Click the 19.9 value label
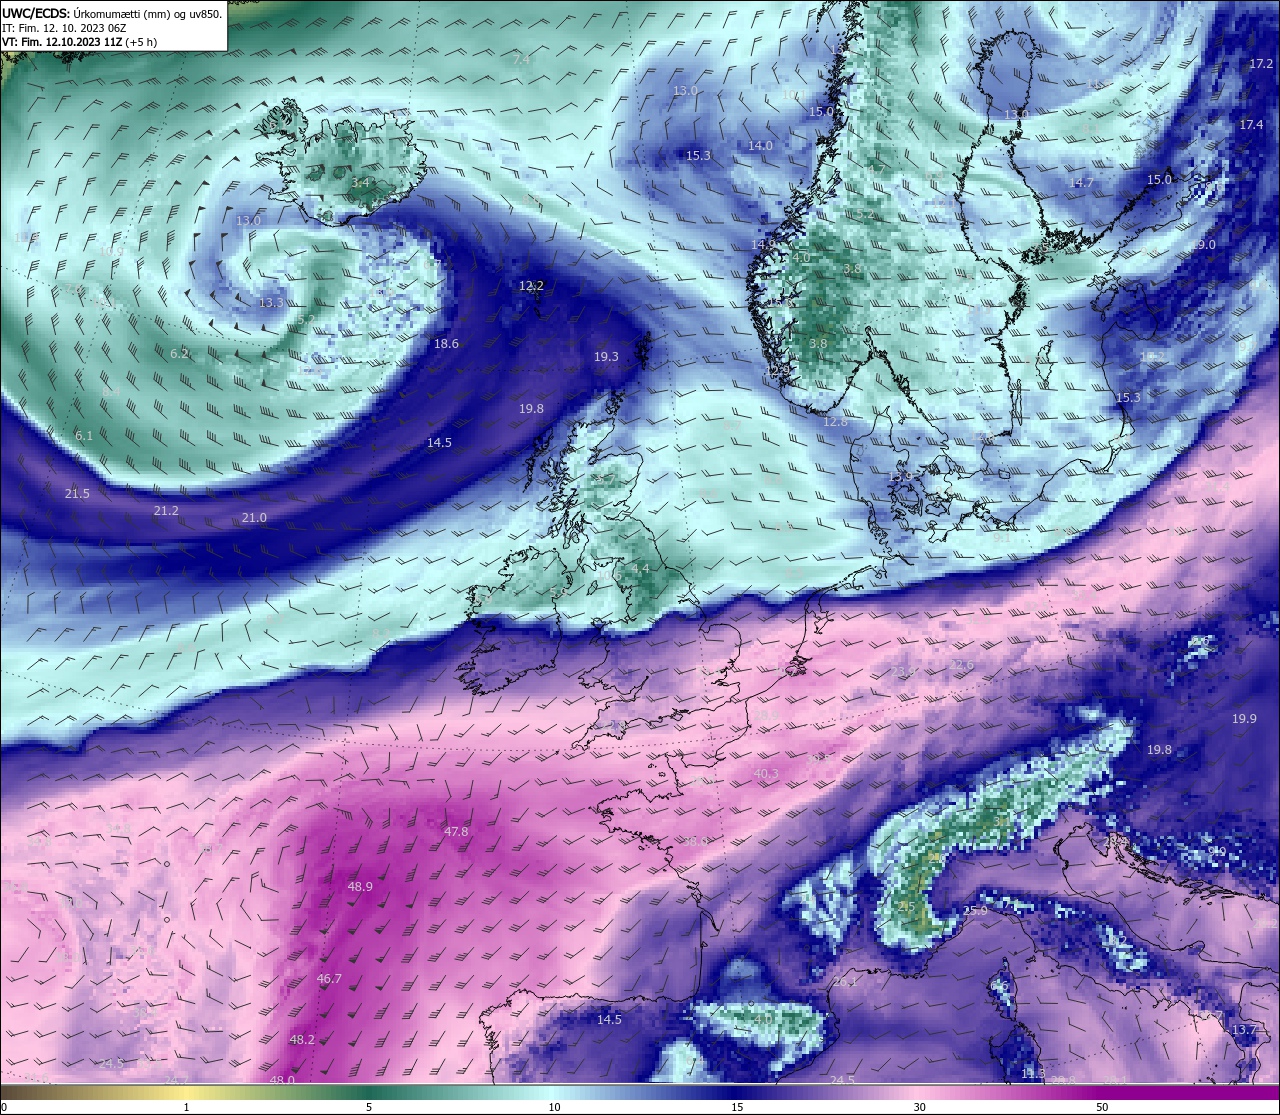Viewport: 1280px width, 1115px height. tap(1244, 719)
